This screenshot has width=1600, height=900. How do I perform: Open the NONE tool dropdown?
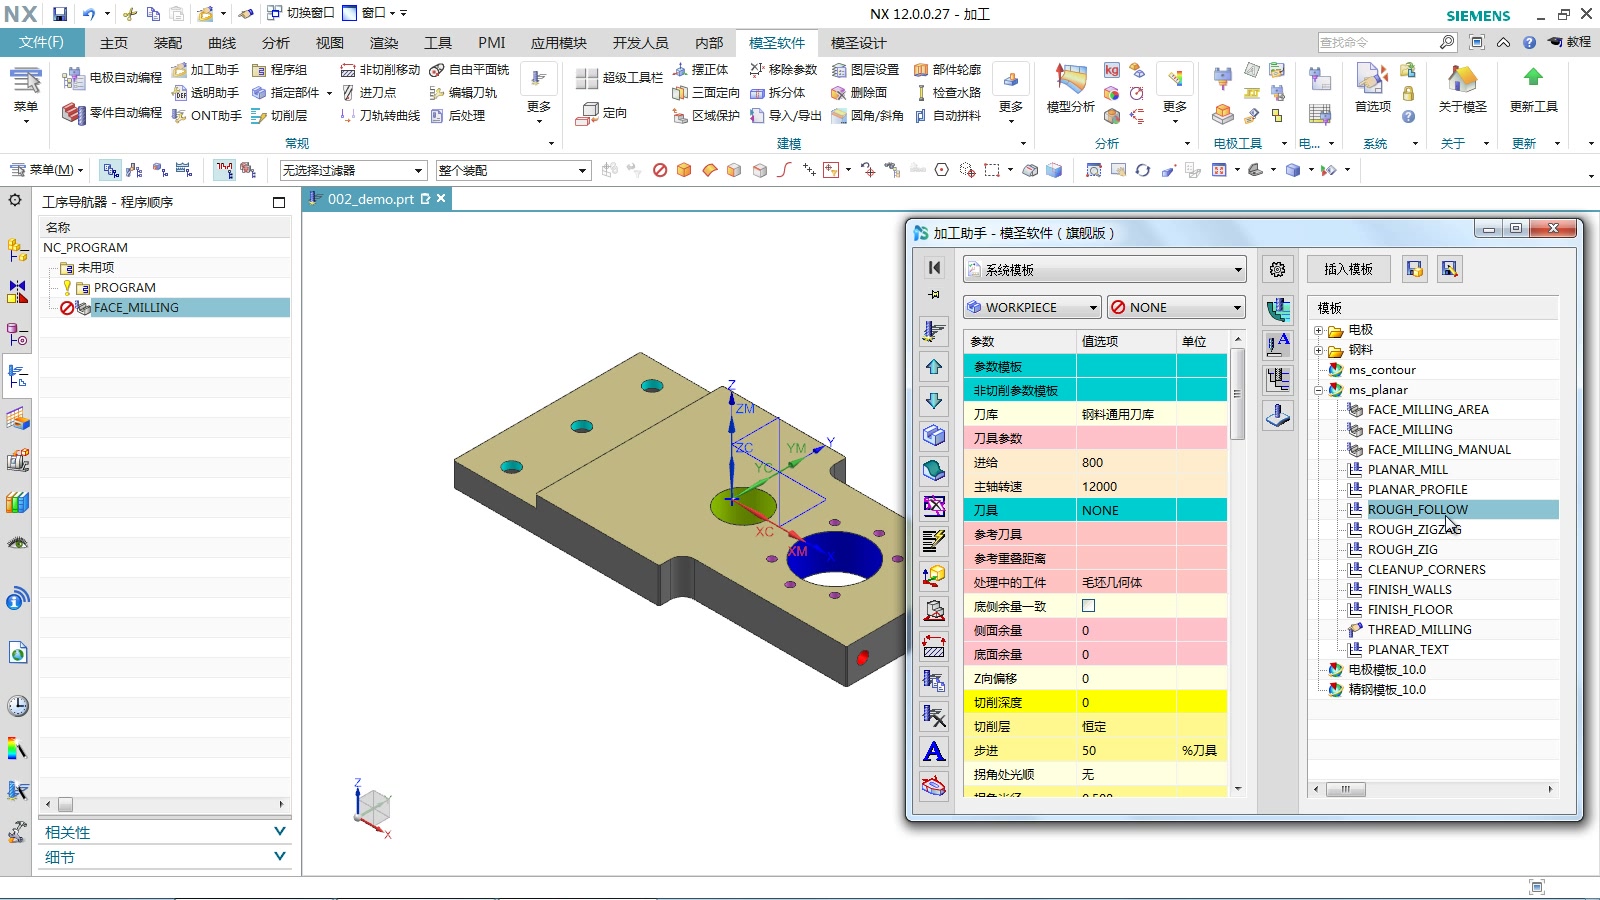(1176, 307)
